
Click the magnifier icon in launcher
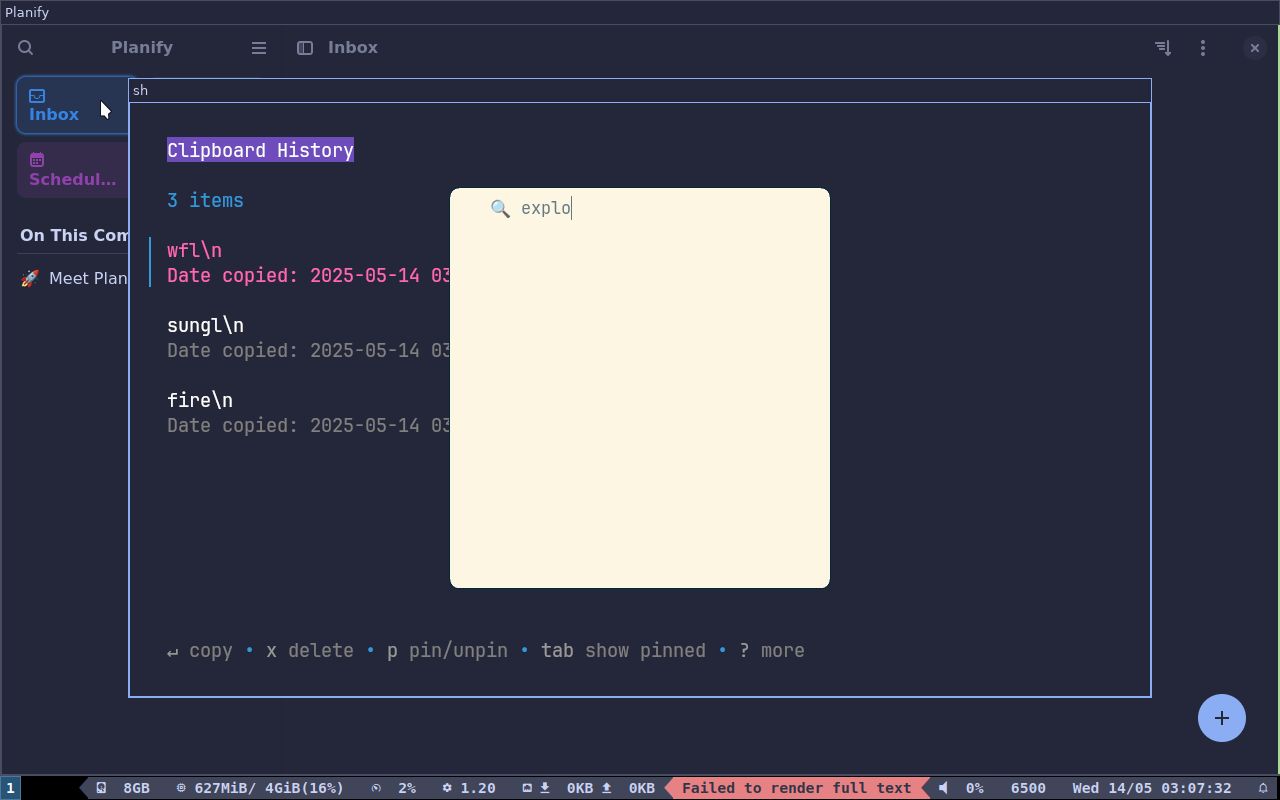coord(500,208)
